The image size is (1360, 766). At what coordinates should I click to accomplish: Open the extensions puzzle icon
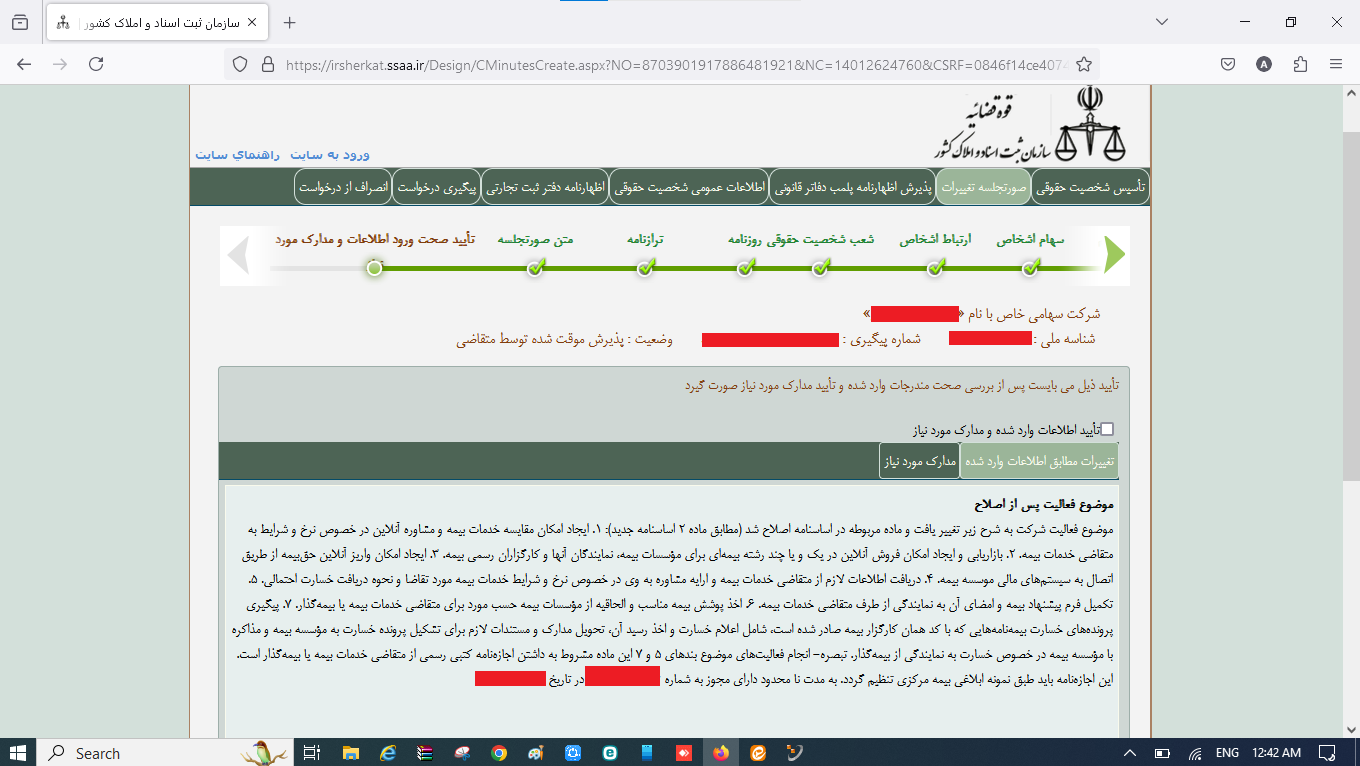click(1300, 64)
